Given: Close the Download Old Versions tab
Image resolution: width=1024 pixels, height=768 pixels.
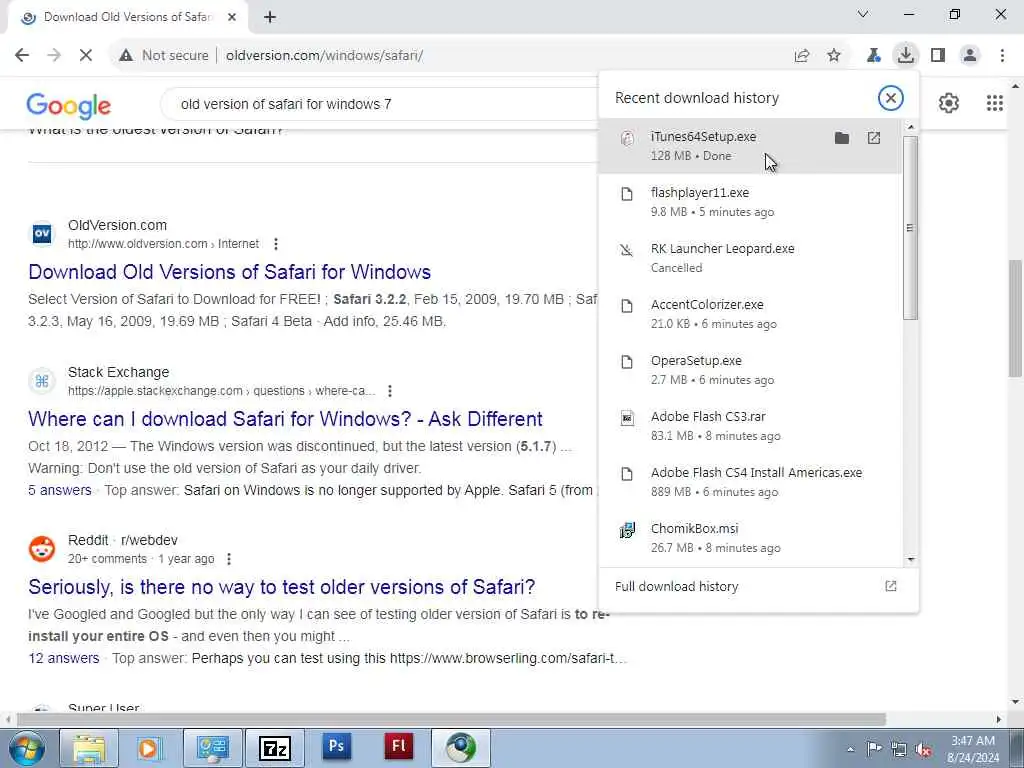Looking at the screenshot, I should tap(232, 17).
